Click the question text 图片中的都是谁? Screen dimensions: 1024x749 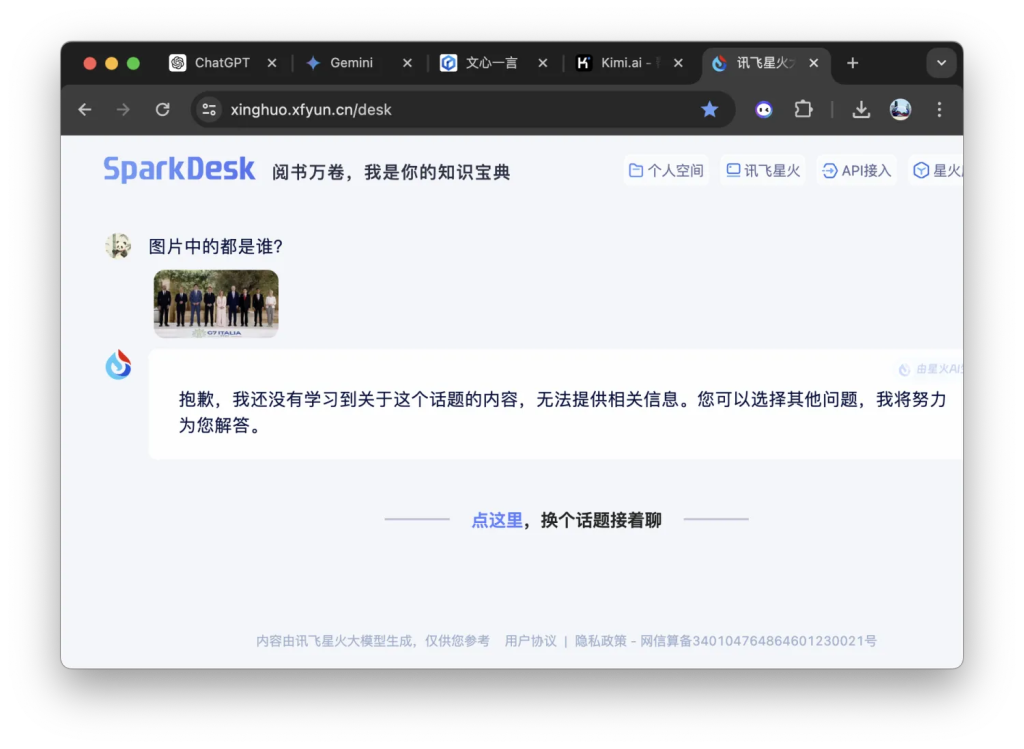[216, 247]
